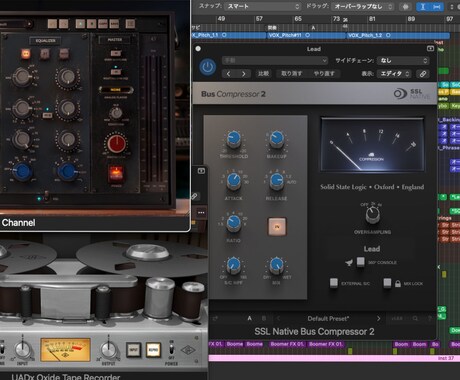Click the lower-right blue EQ filter knob

67,171
